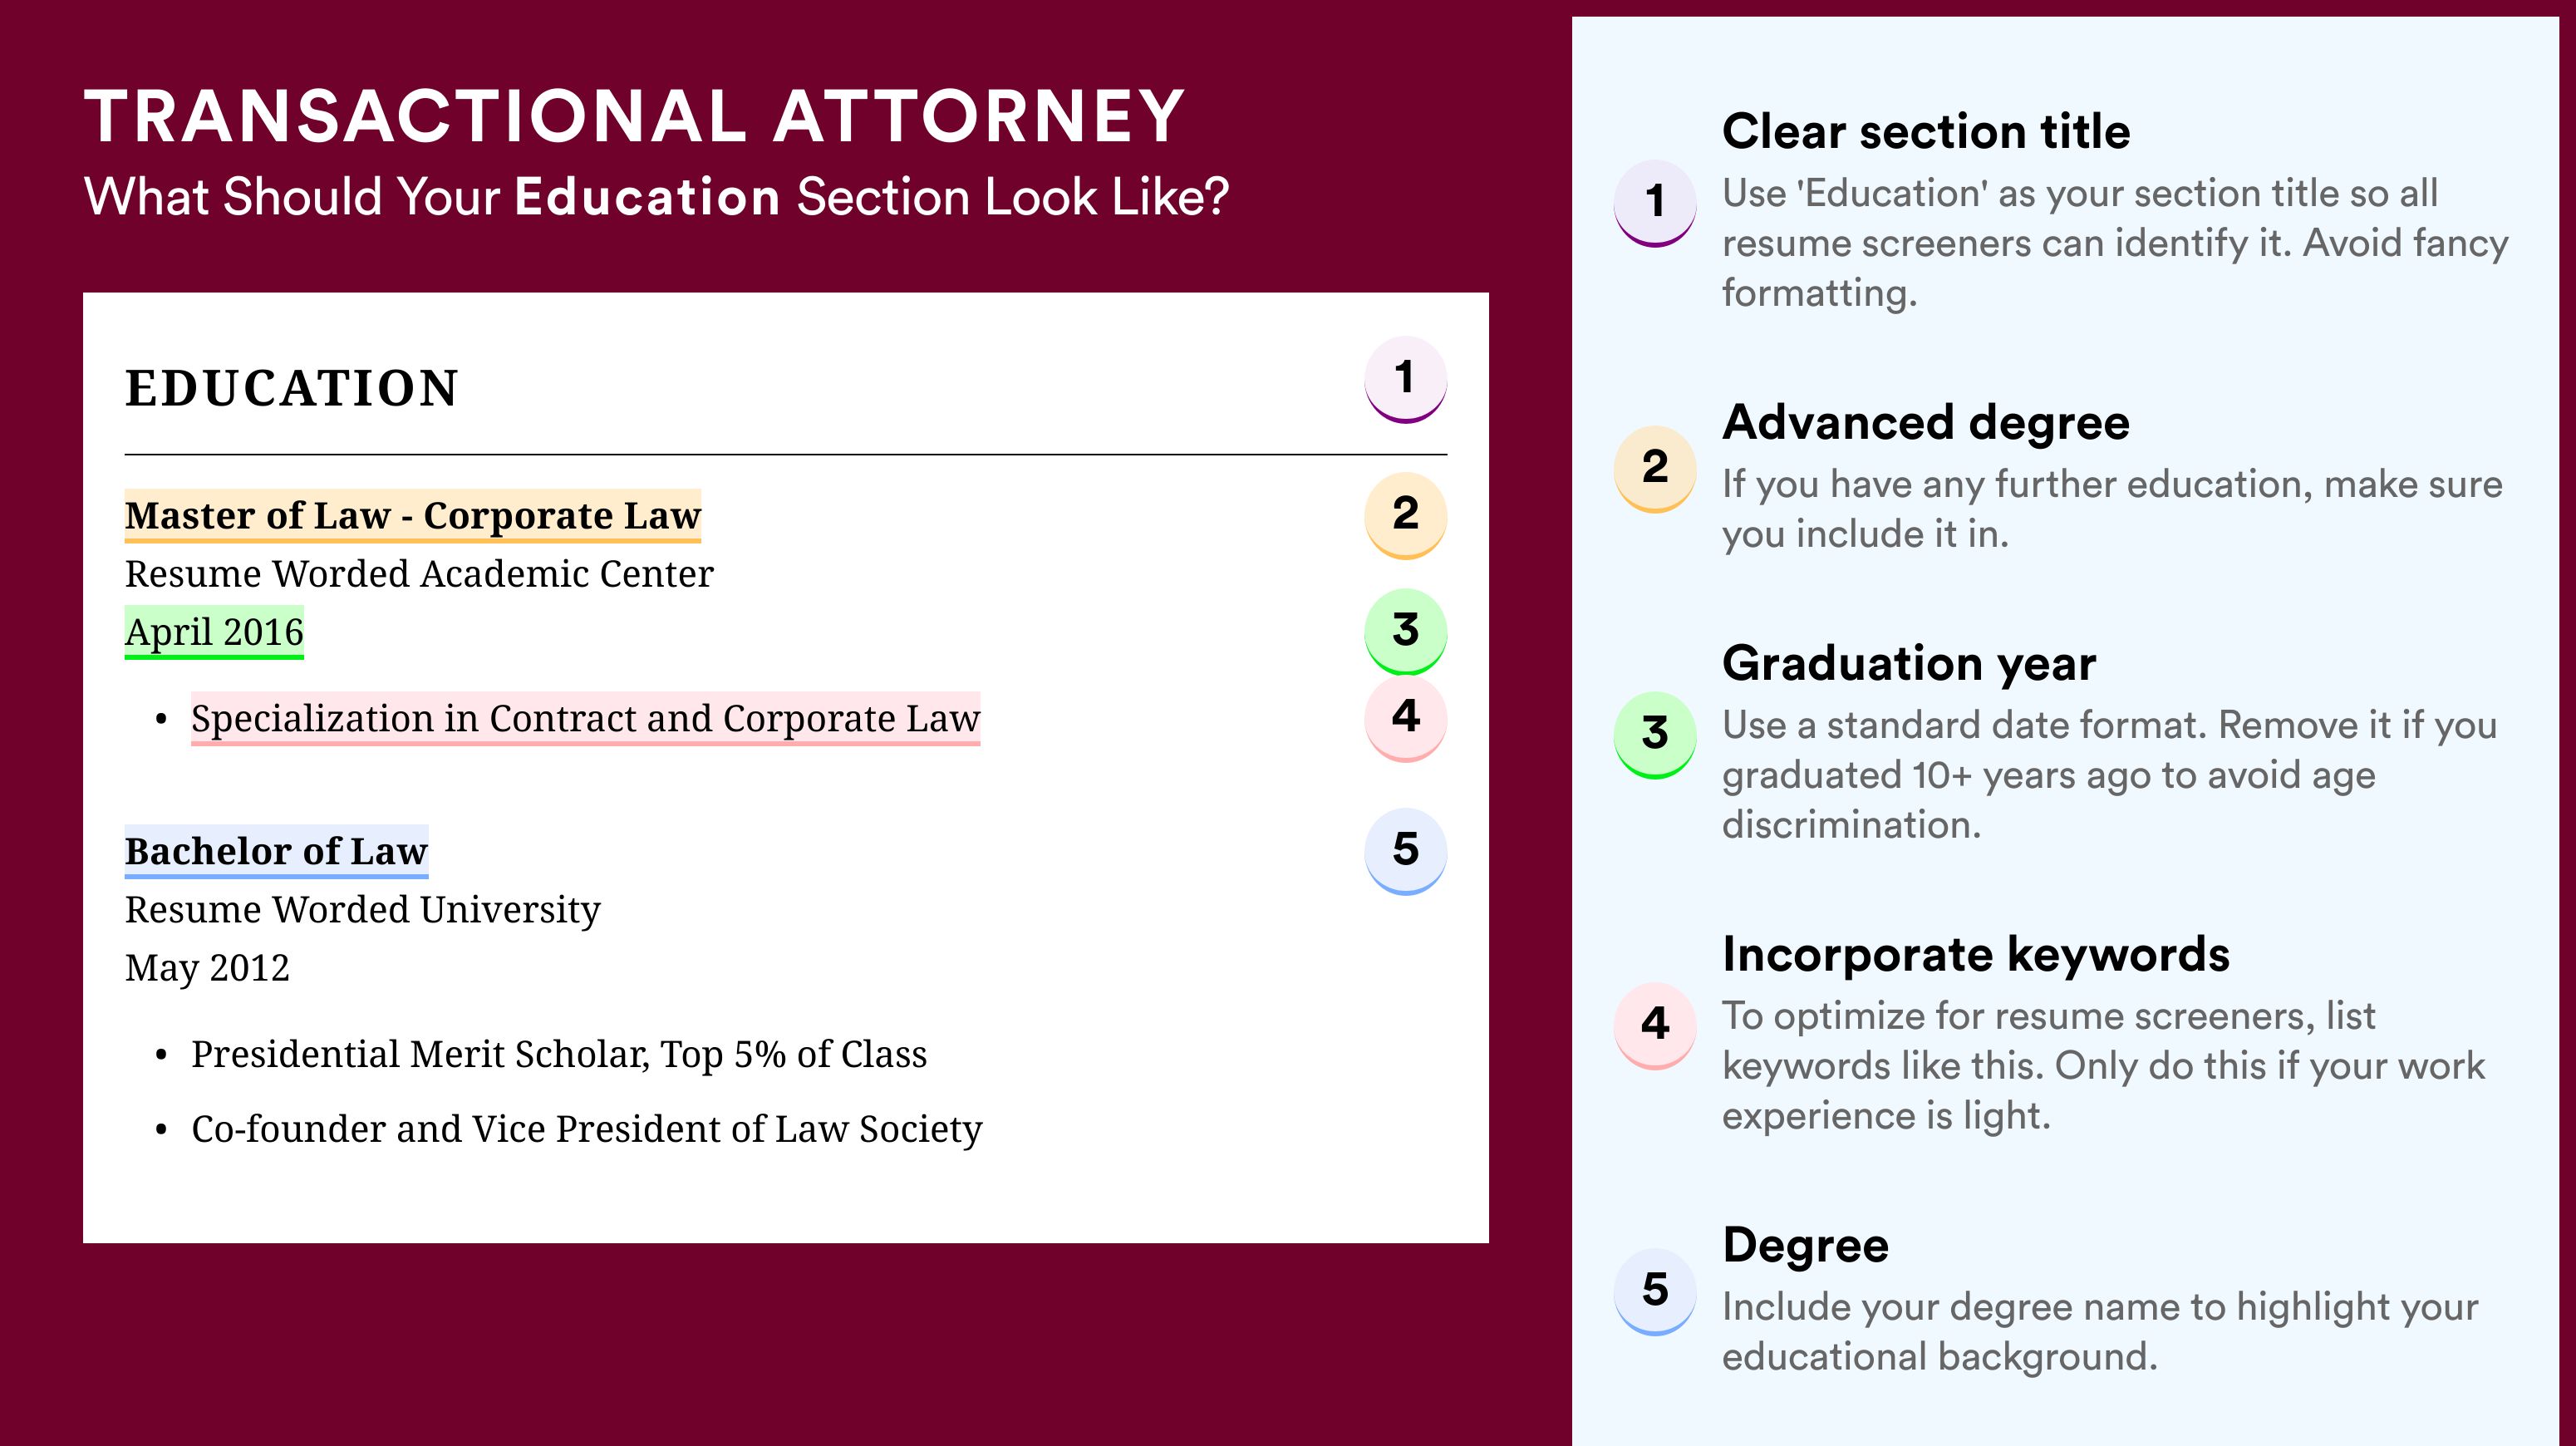Click the green number 3 badge in resume
Image resolution: width=2576 pixels, height=1446 pixels.
[x=1405, y=631]
